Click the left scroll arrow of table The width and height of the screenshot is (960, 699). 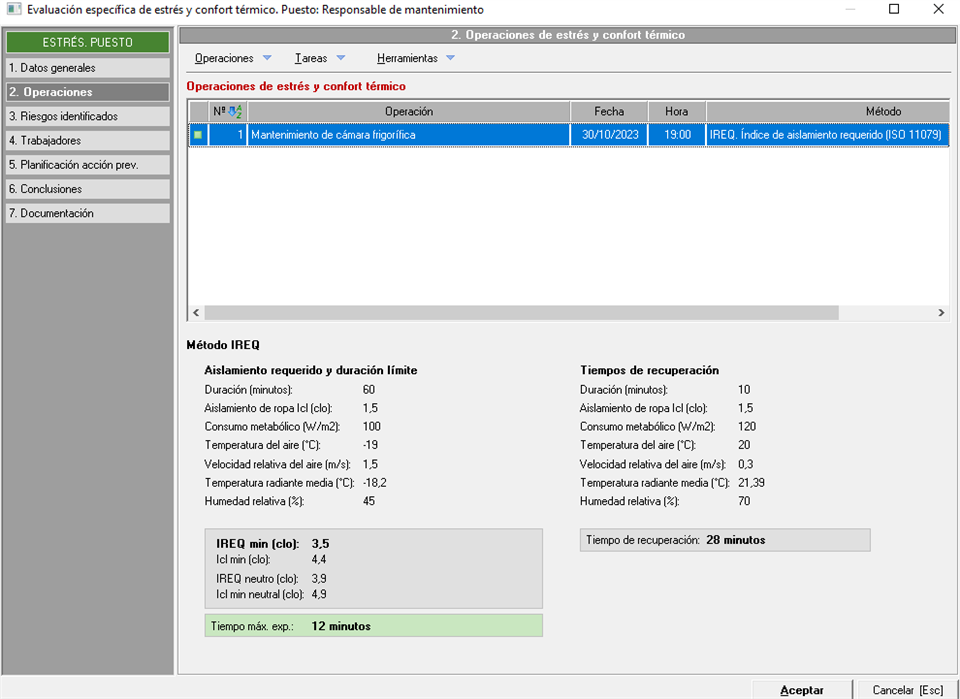[196, 313]
